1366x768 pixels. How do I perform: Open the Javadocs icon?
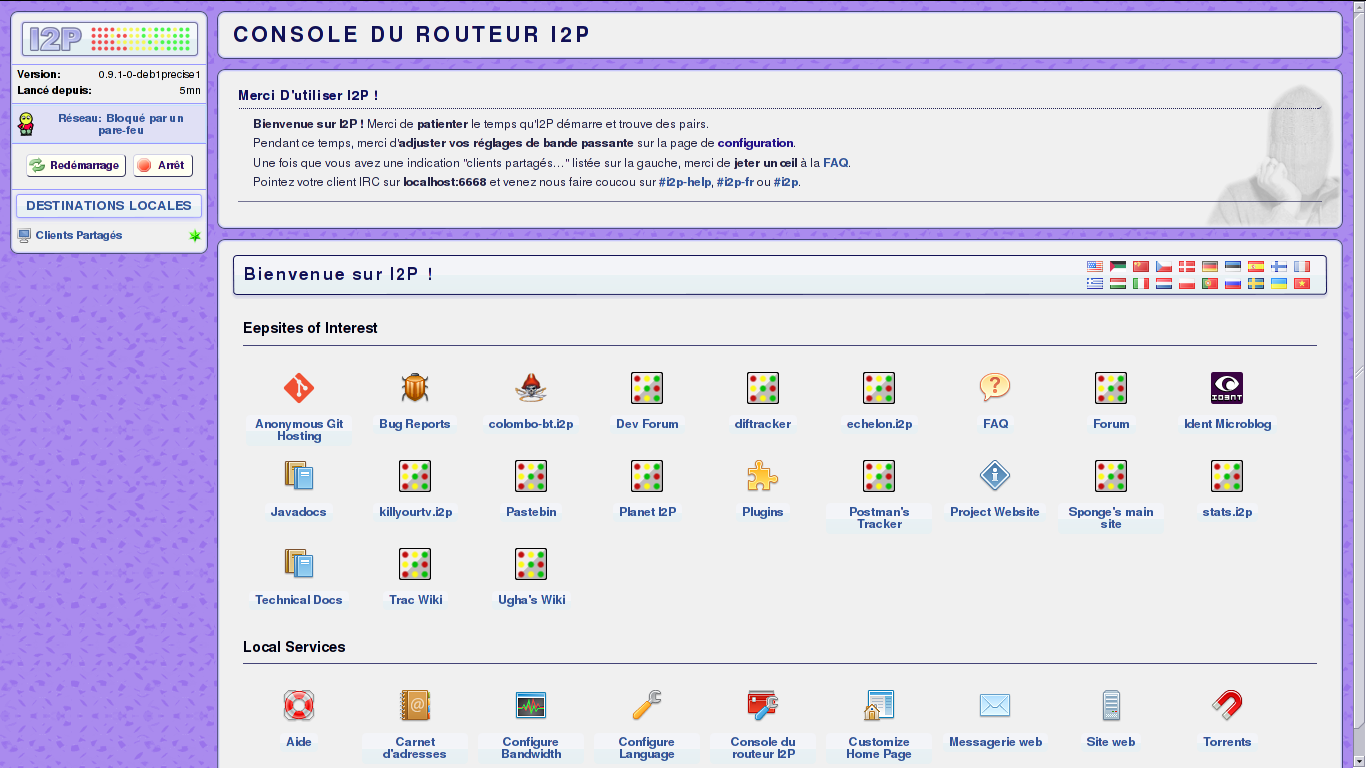[x=298, y=475]
